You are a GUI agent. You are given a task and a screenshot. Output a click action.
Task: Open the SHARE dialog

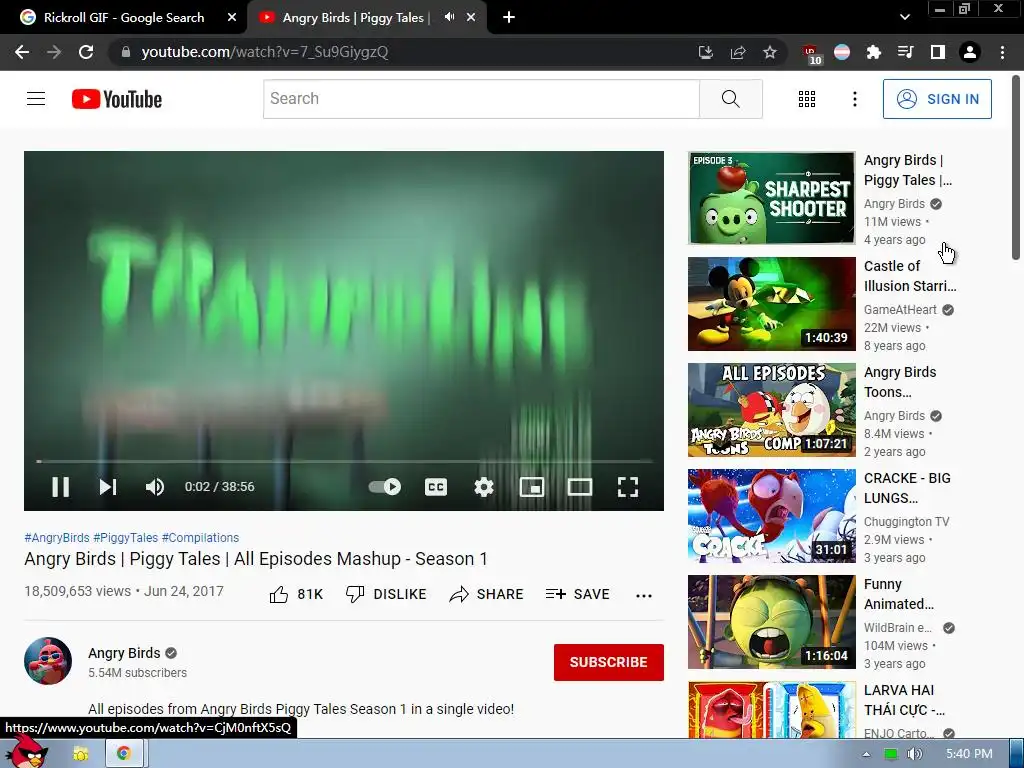[x=487, y=594]
